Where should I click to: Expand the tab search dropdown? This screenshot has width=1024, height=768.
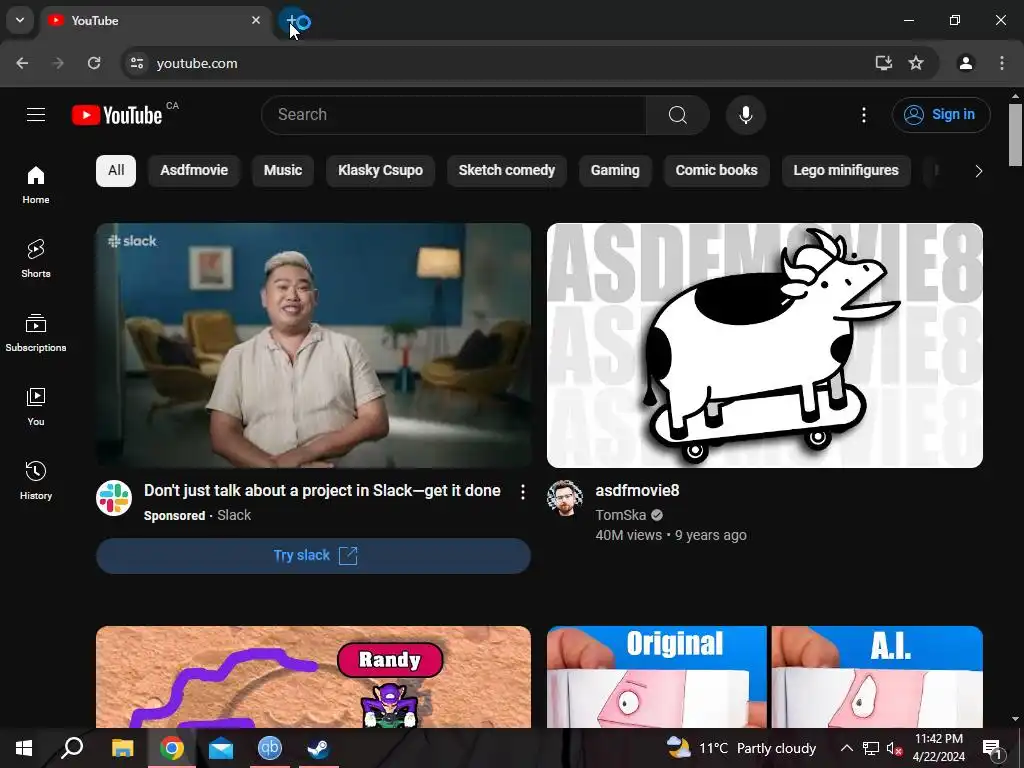tap(20, 20)
